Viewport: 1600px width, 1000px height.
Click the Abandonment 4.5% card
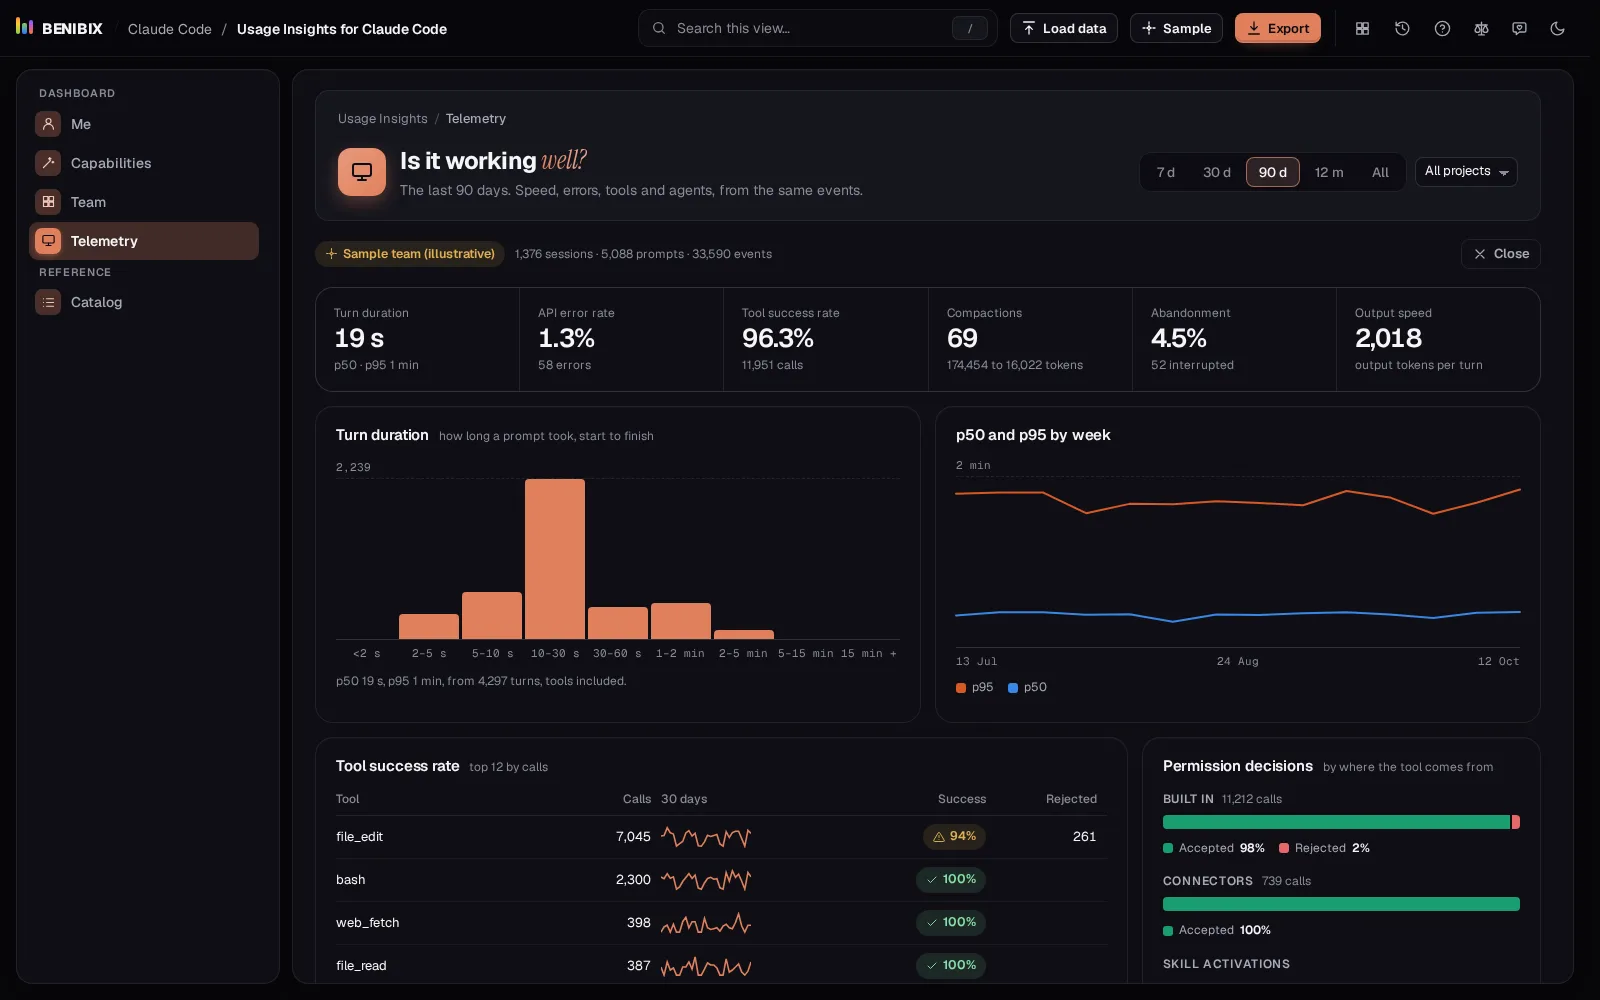click(1234, 339)
